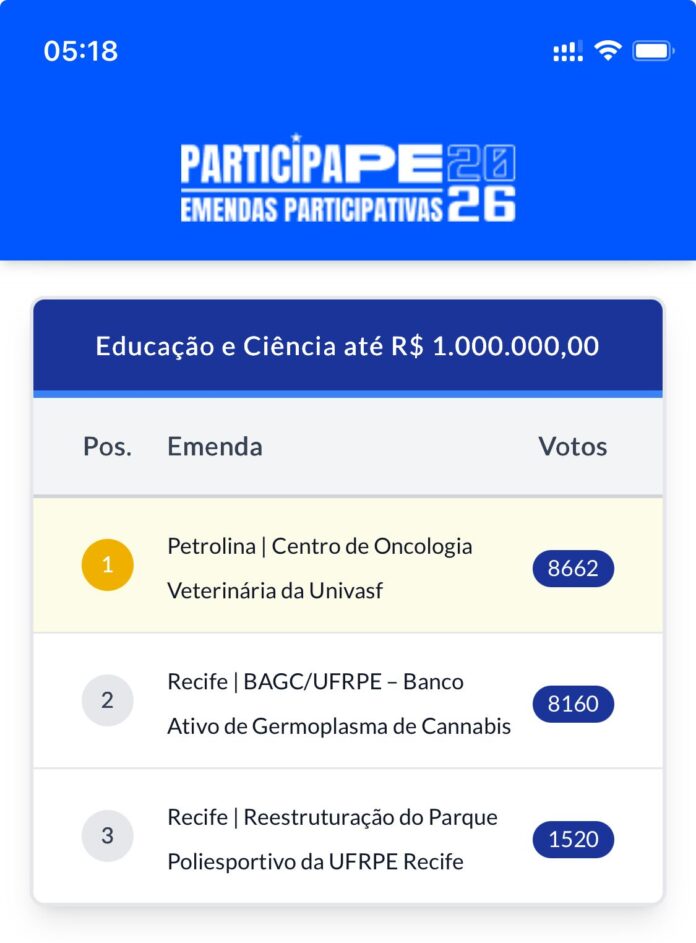Screen dimensions: 696x943
Task: Tap the gold position 1 badge
Action: (107, 566)
